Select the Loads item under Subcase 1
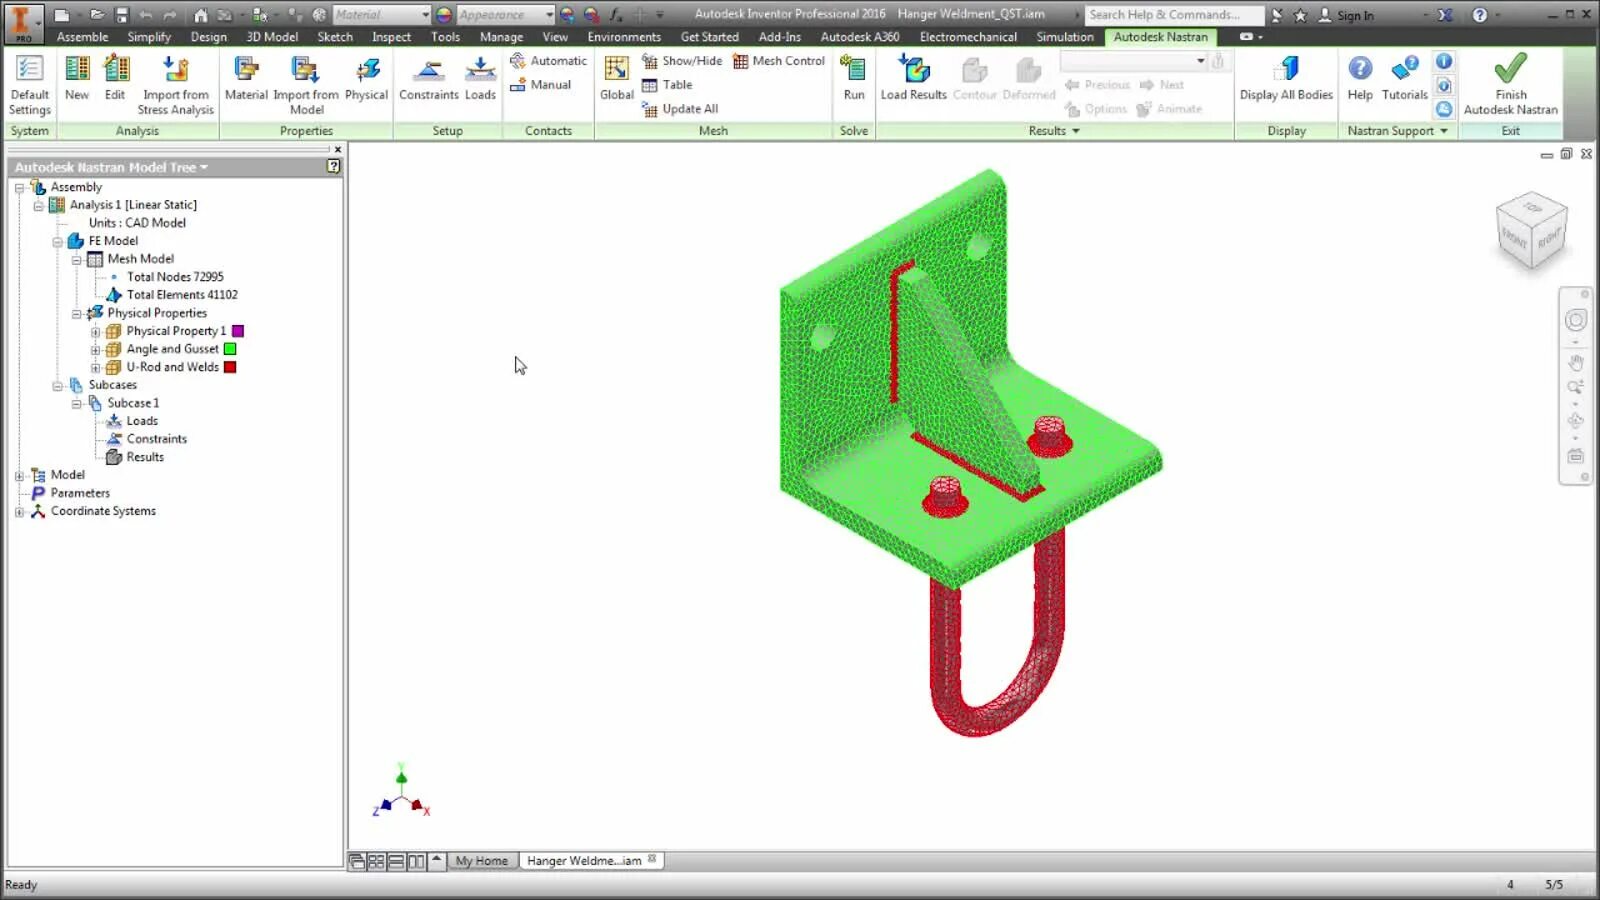The width and height of the screenshot is (1600, 900). (x=142, y=421)
